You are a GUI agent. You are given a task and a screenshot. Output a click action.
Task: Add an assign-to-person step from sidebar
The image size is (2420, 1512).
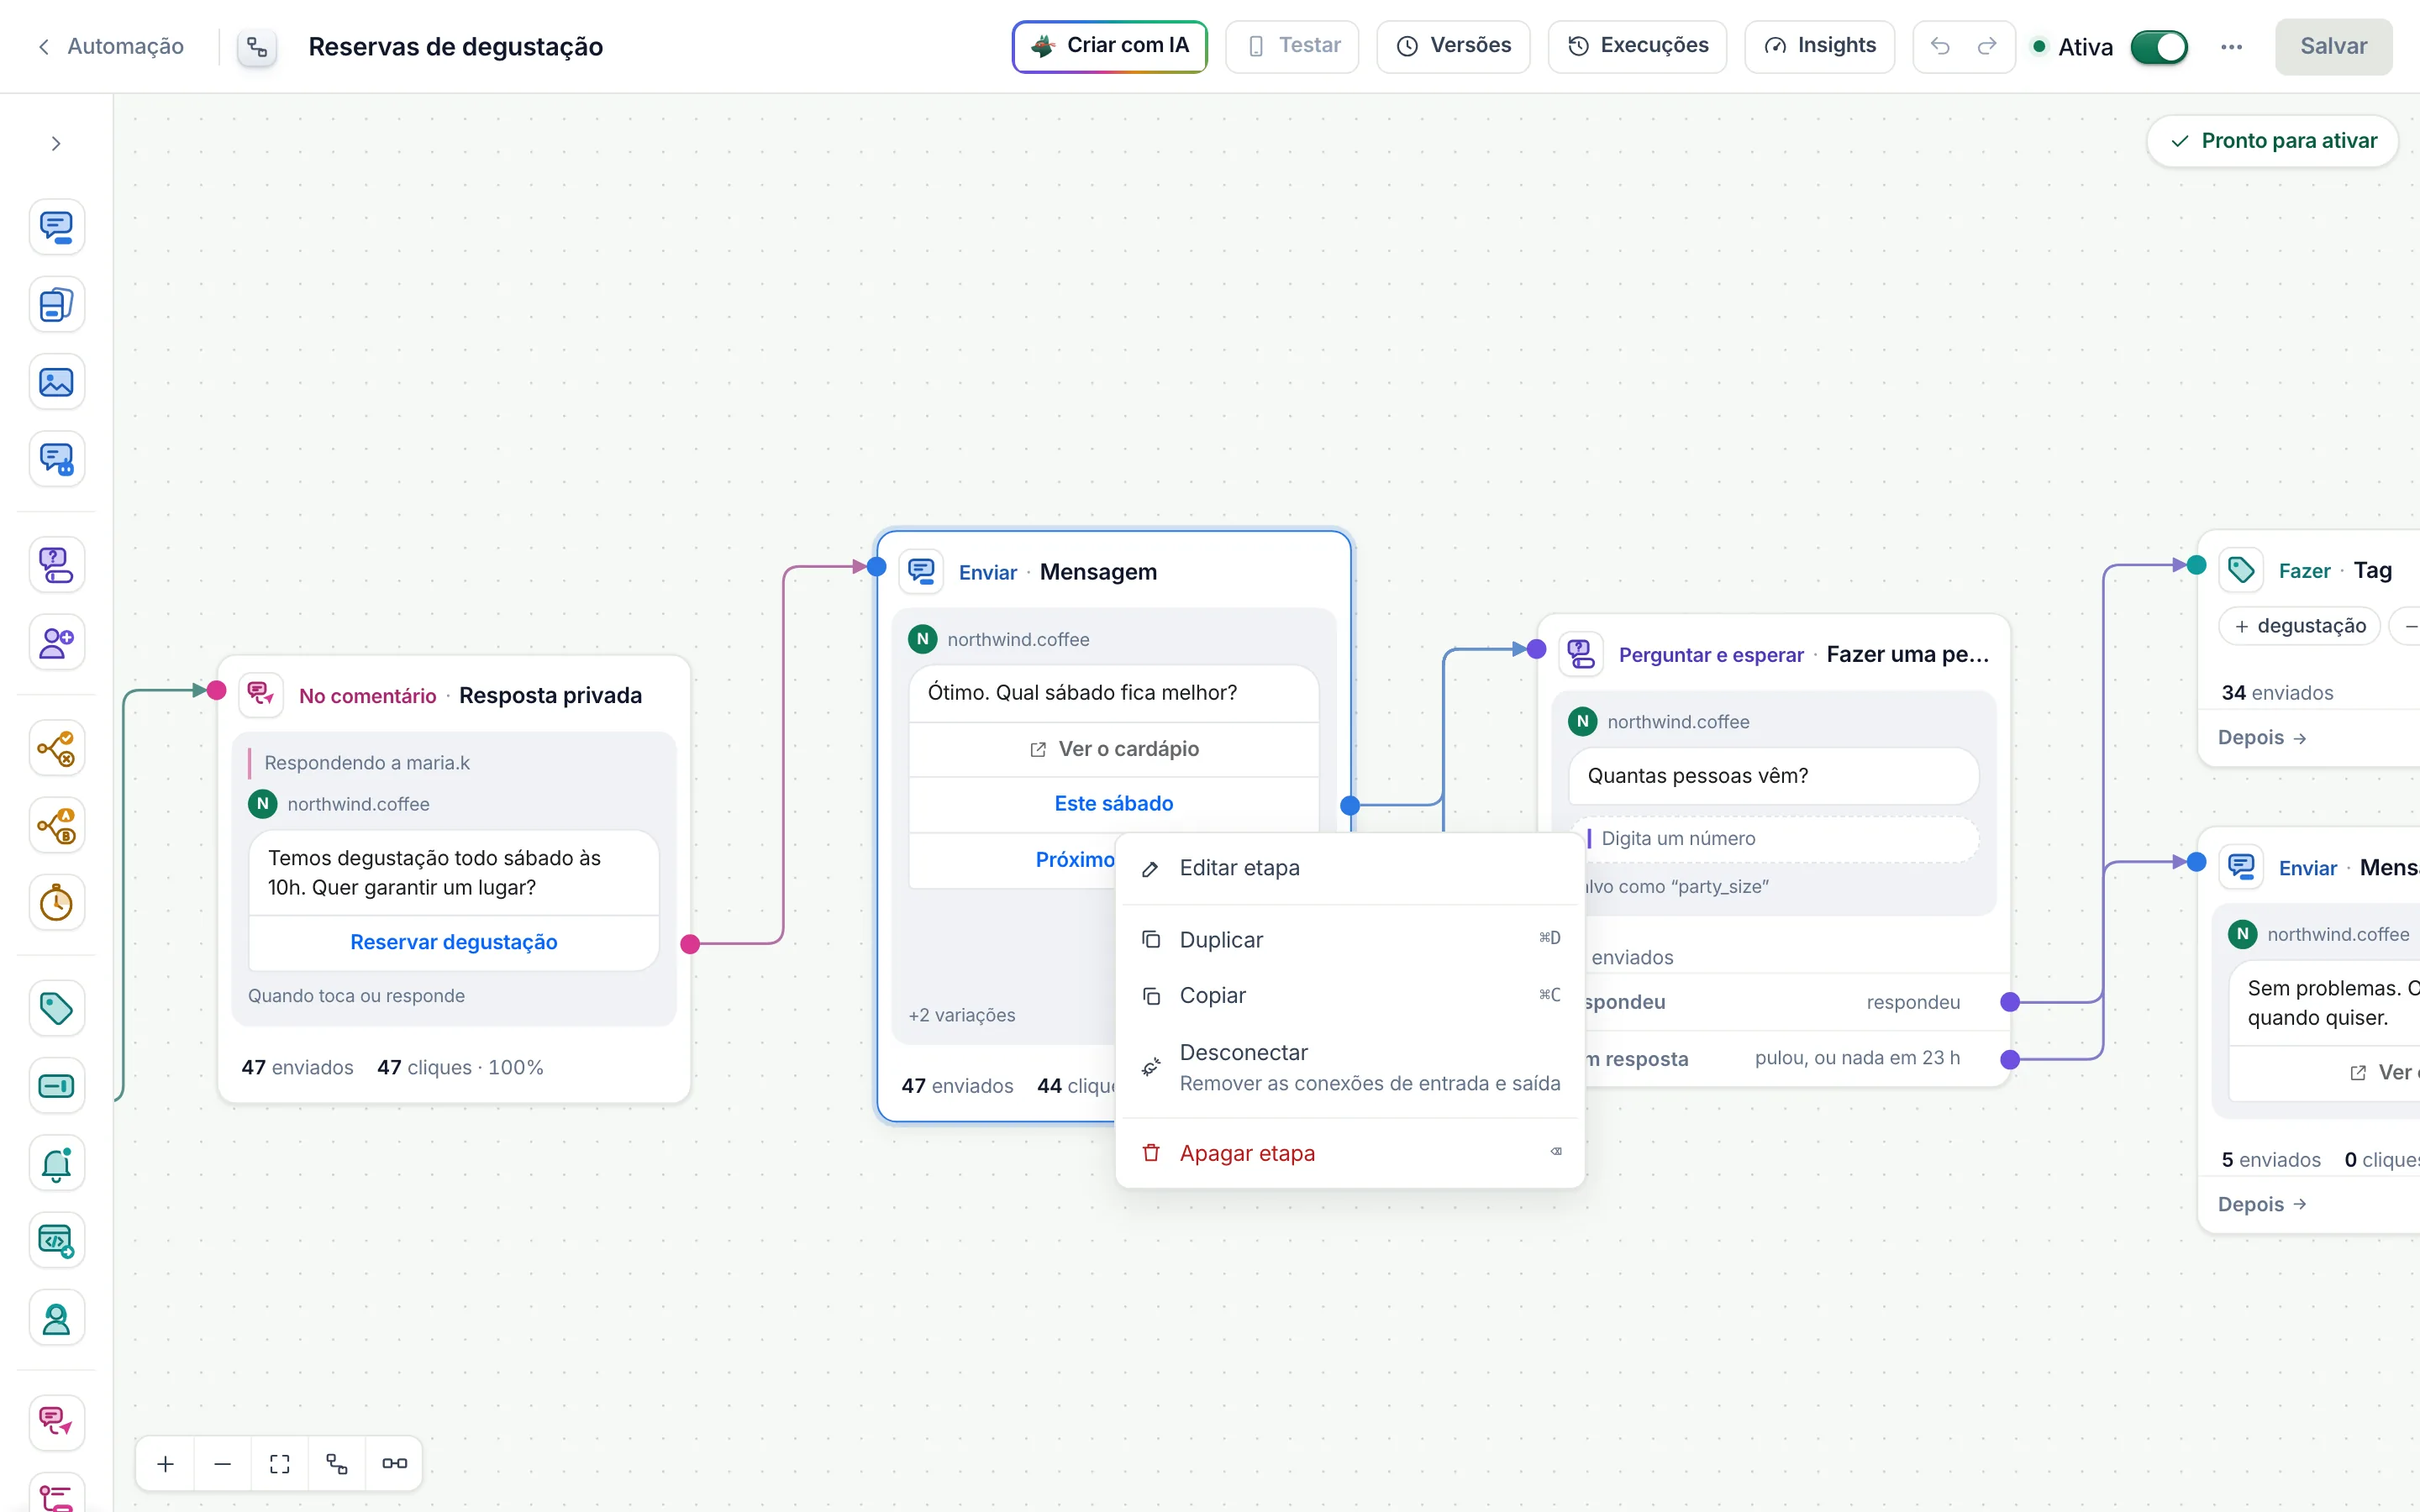(56, 1319)
